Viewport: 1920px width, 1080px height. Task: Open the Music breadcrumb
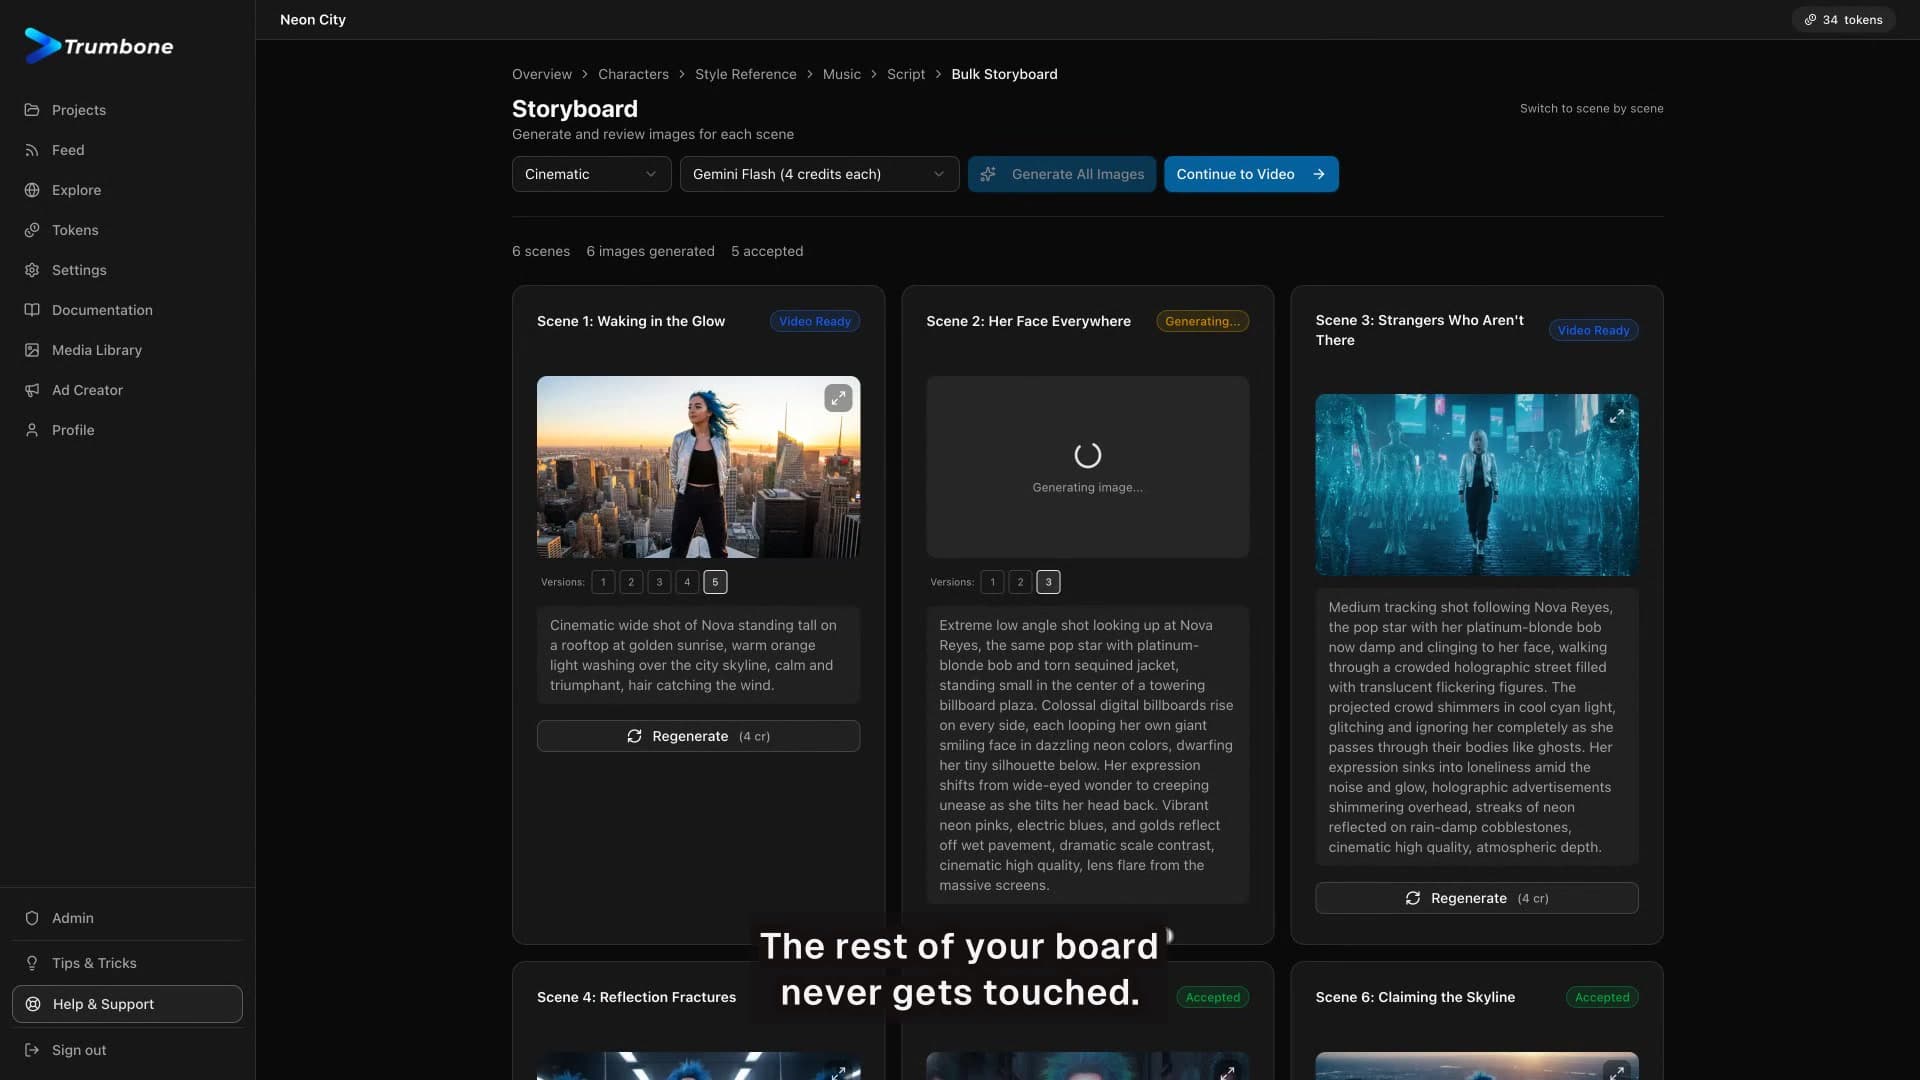841,74
